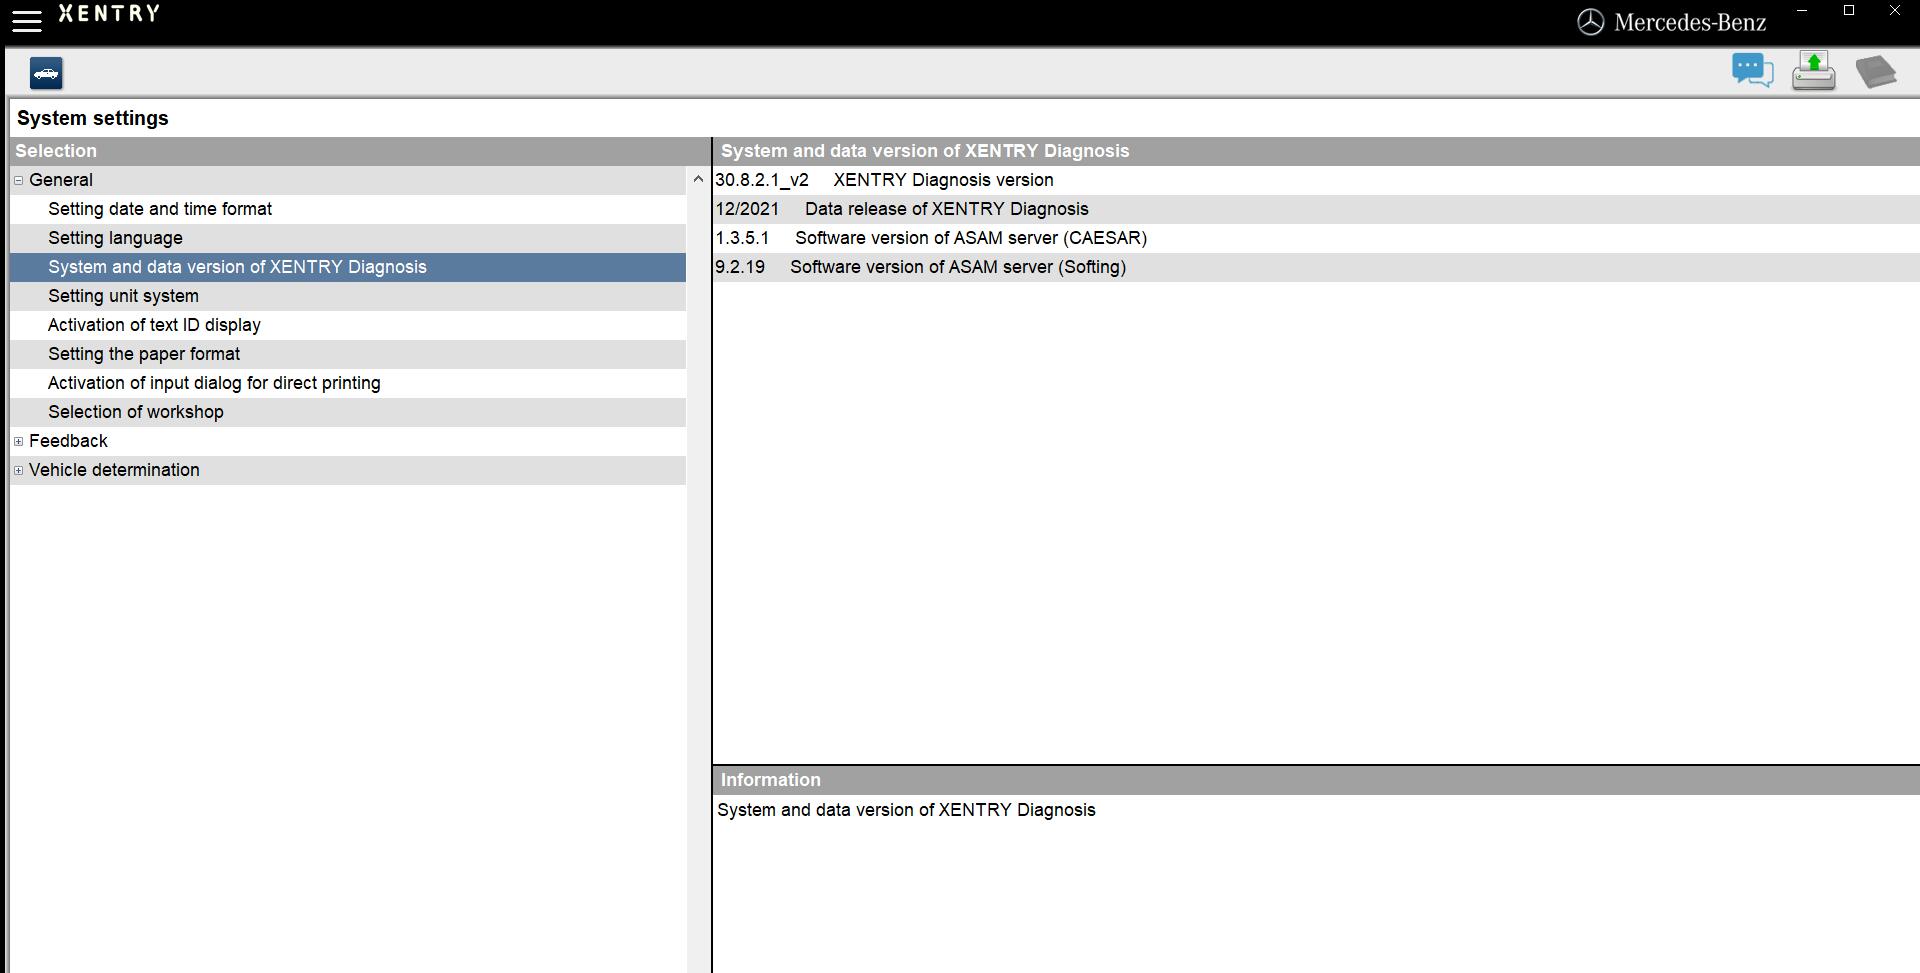This screenshot has width=1920, height=973.
Task: Select Activation of text ID display
Action: [x=348, y=325]
